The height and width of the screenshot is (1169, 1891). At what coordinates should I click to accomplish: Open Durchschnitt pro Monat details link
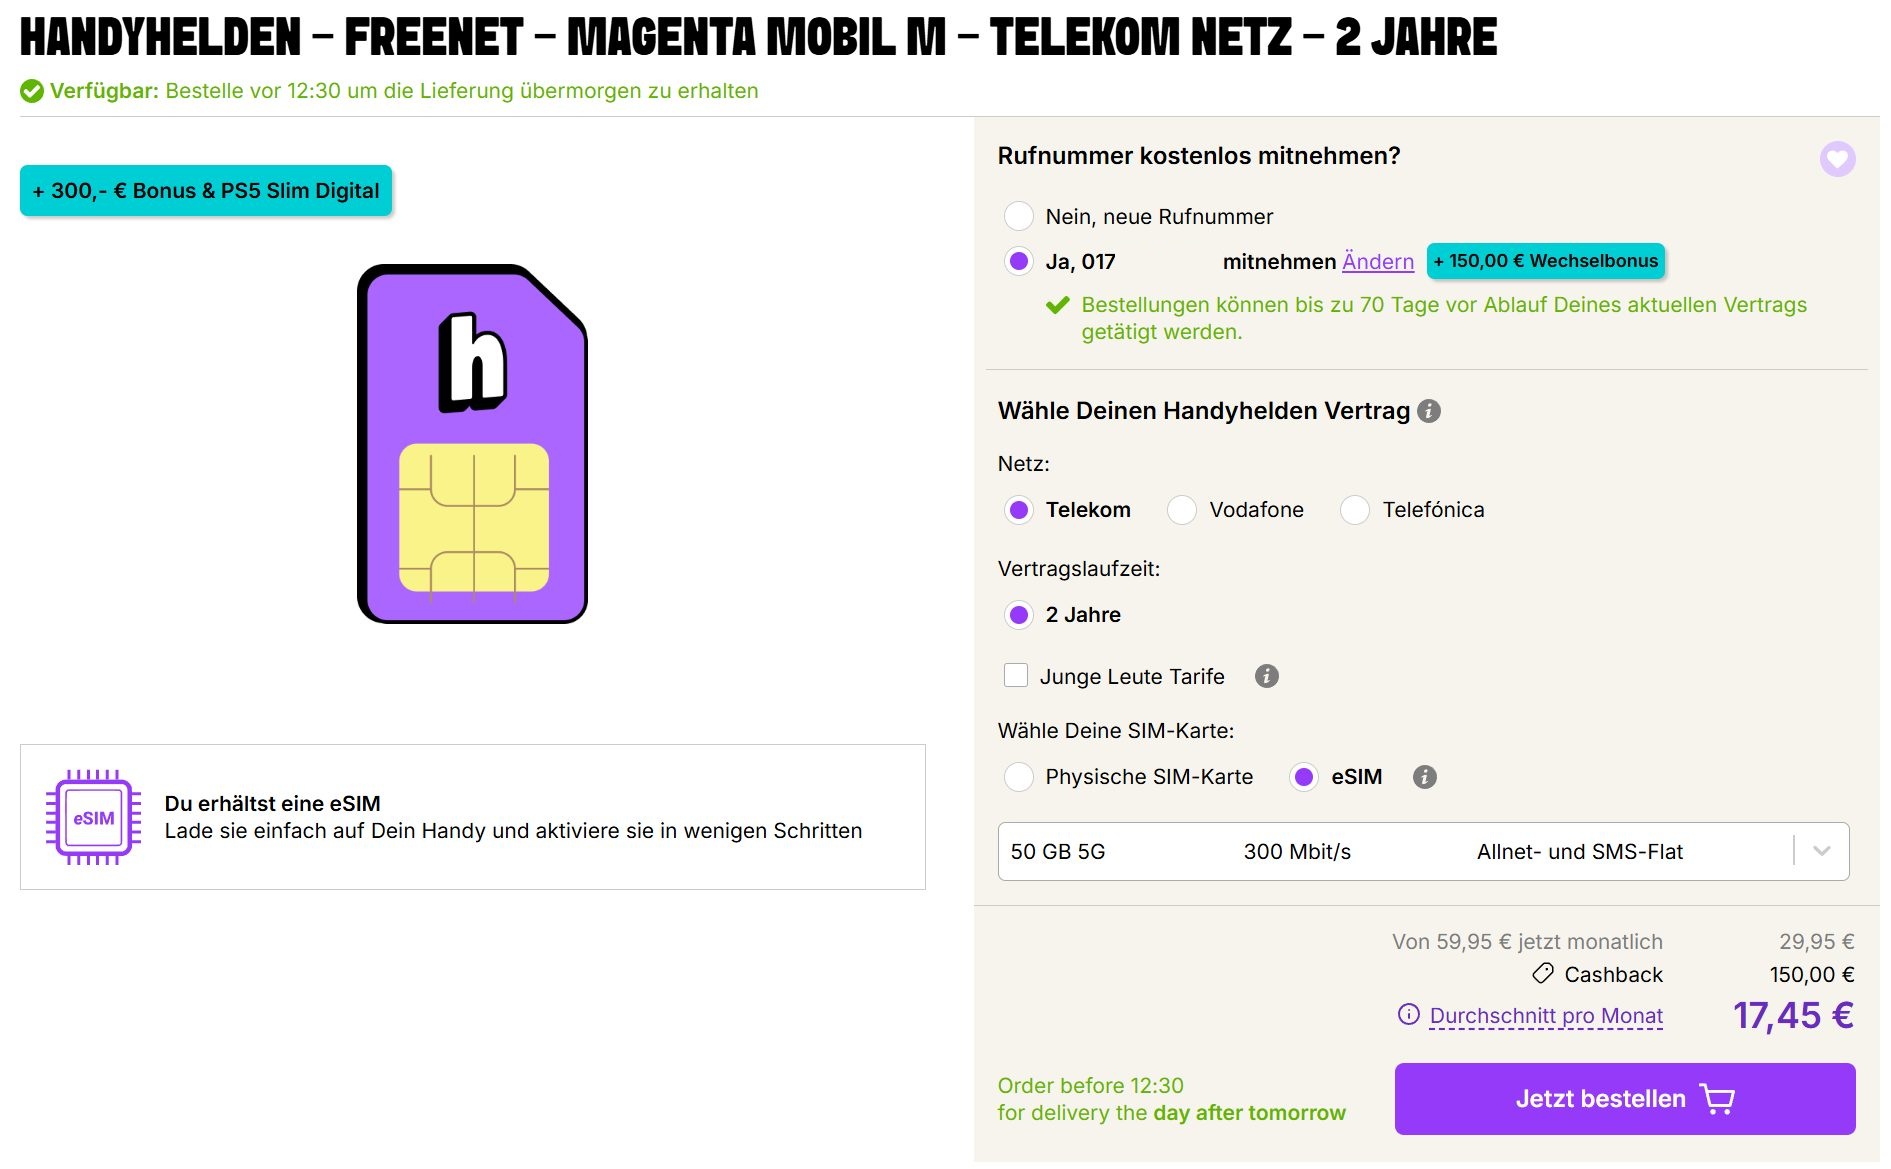coord(1546,1016)
